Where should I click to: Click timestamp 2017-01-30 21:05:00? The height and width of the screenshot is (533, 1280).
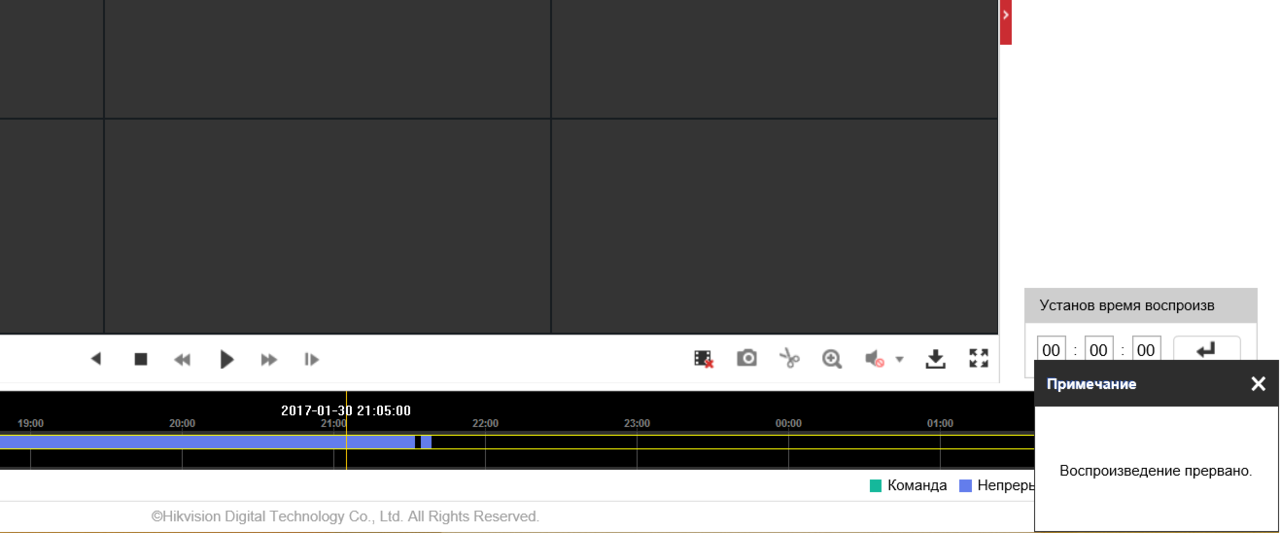[x=346, y=410]
